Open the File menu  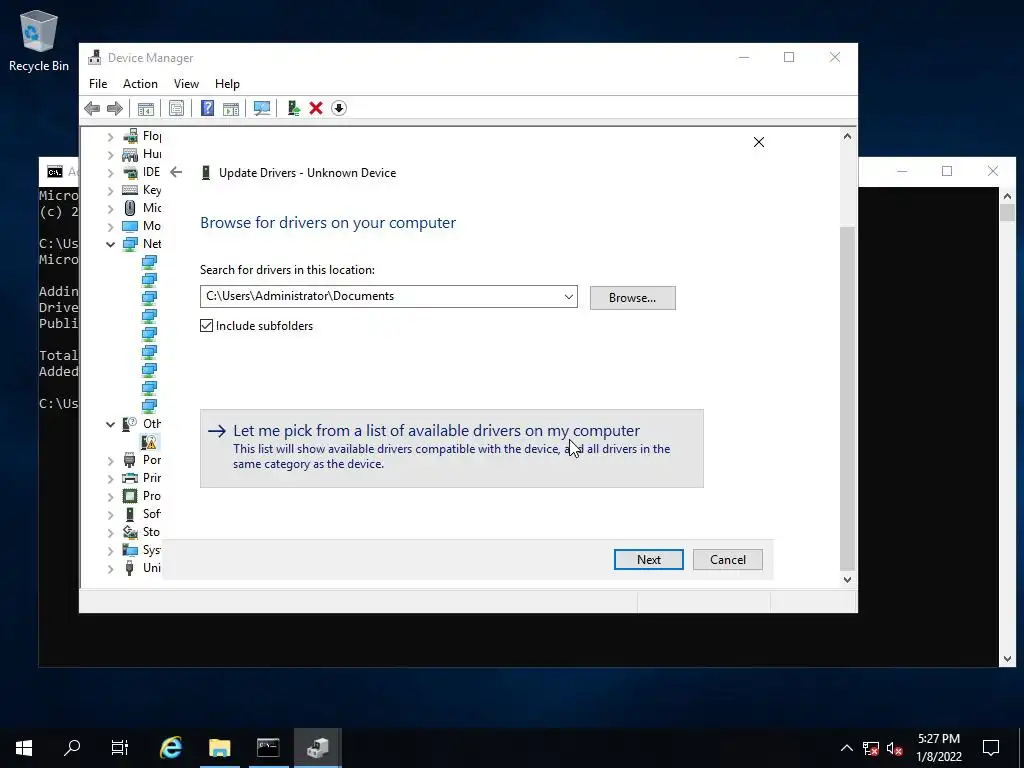click(98, 84)
